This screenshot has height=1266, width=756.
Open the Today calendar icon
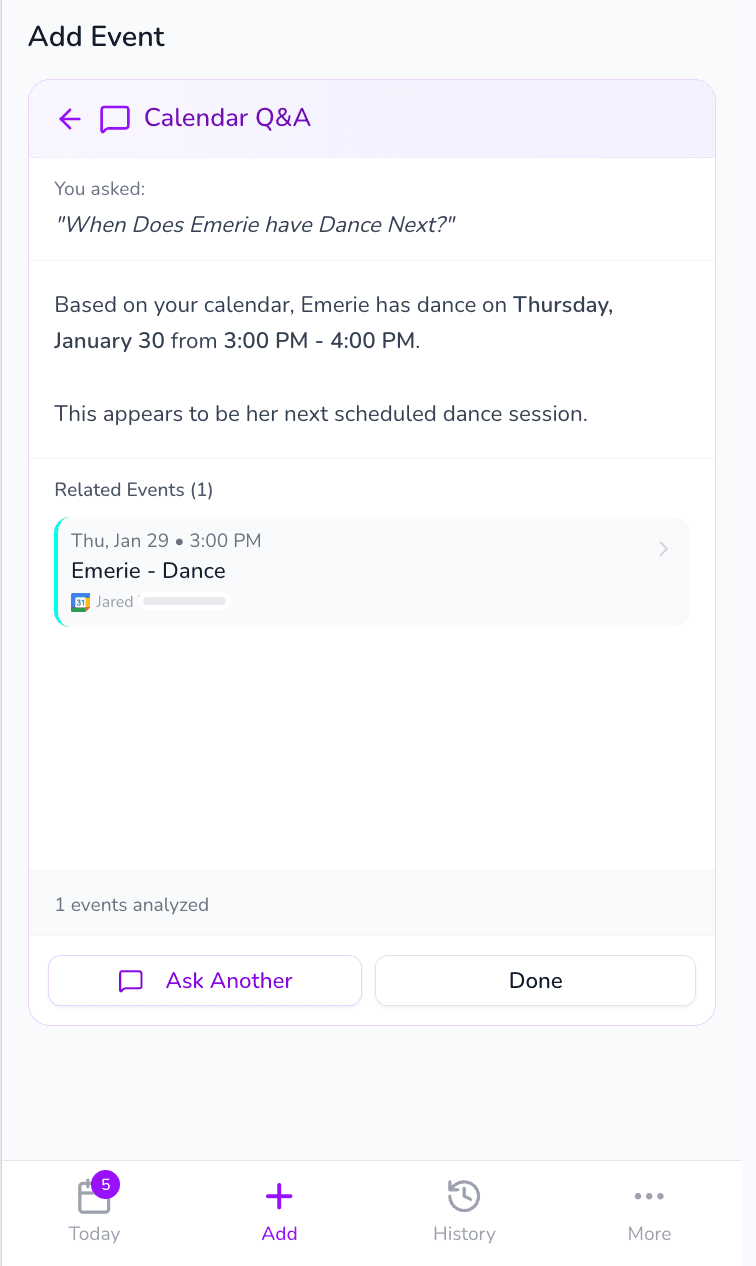(x=94, y=1197)
